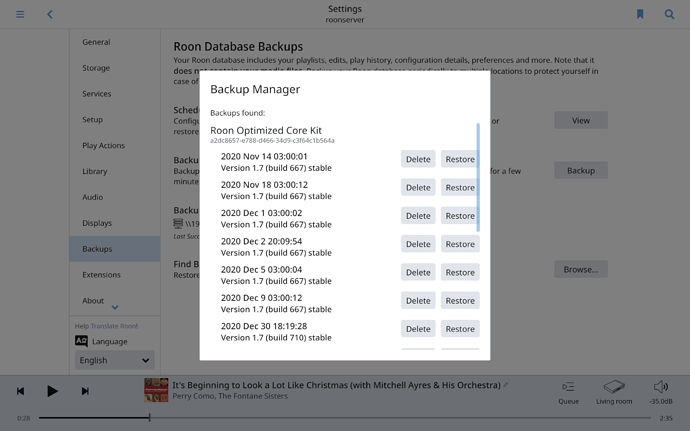Open the search magnifier icon
The height and width of the screenshot is (431, 690).
point(669,15)
